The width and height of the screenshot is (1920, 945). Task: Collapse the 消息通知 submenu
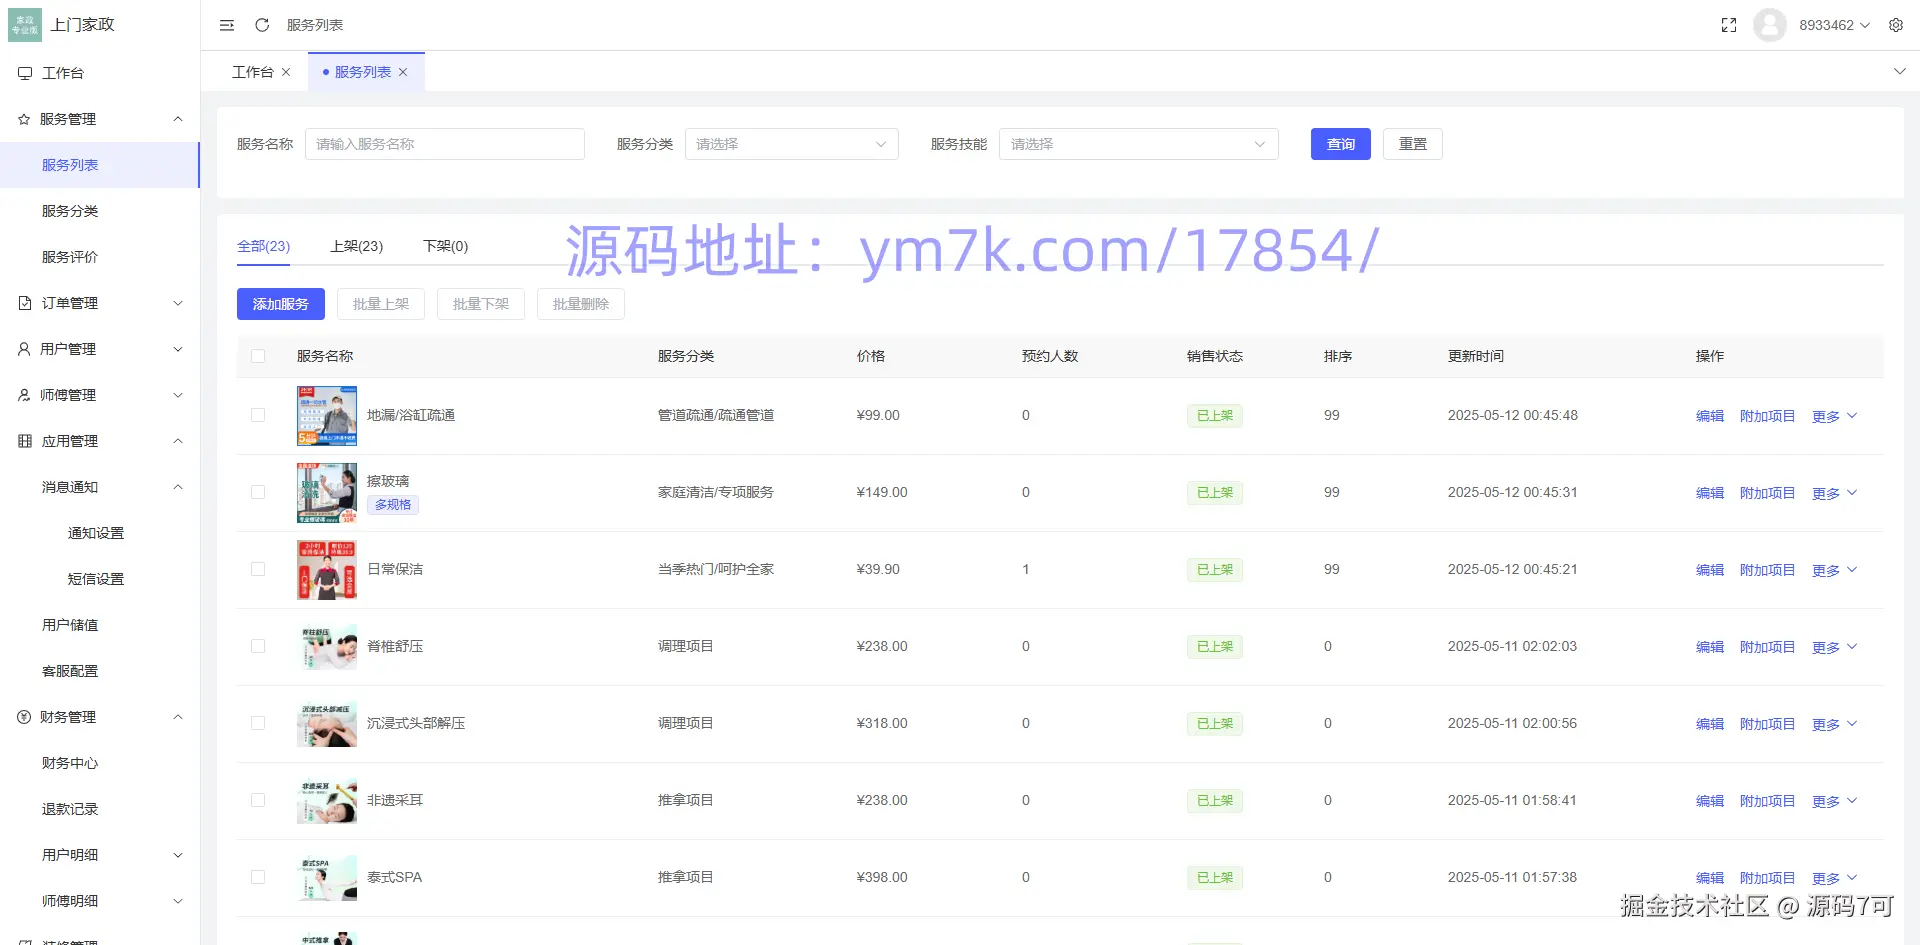178,487
